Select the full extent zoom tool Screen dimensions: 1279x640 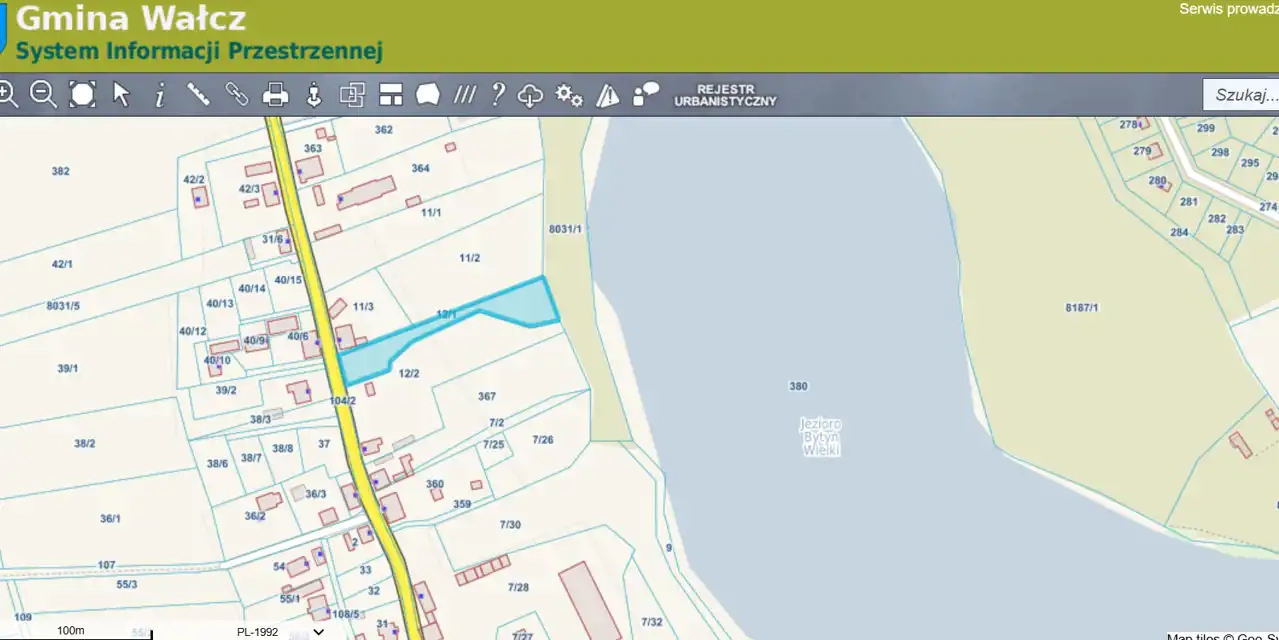[x=82, y=94]
